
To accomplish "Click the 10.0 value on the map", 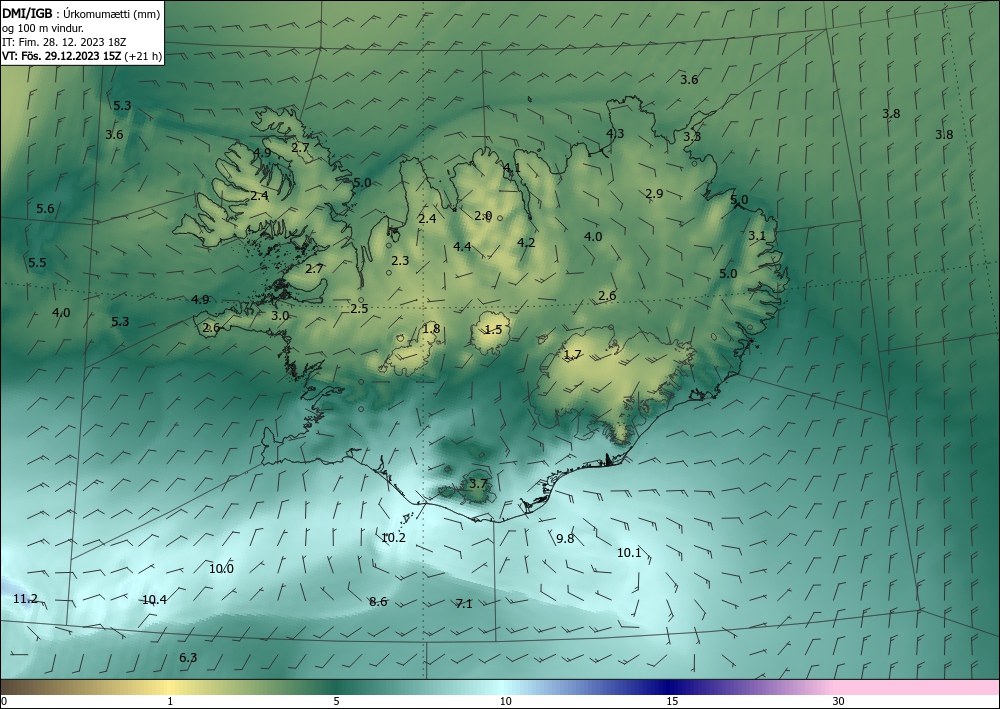I will (221, 569).
